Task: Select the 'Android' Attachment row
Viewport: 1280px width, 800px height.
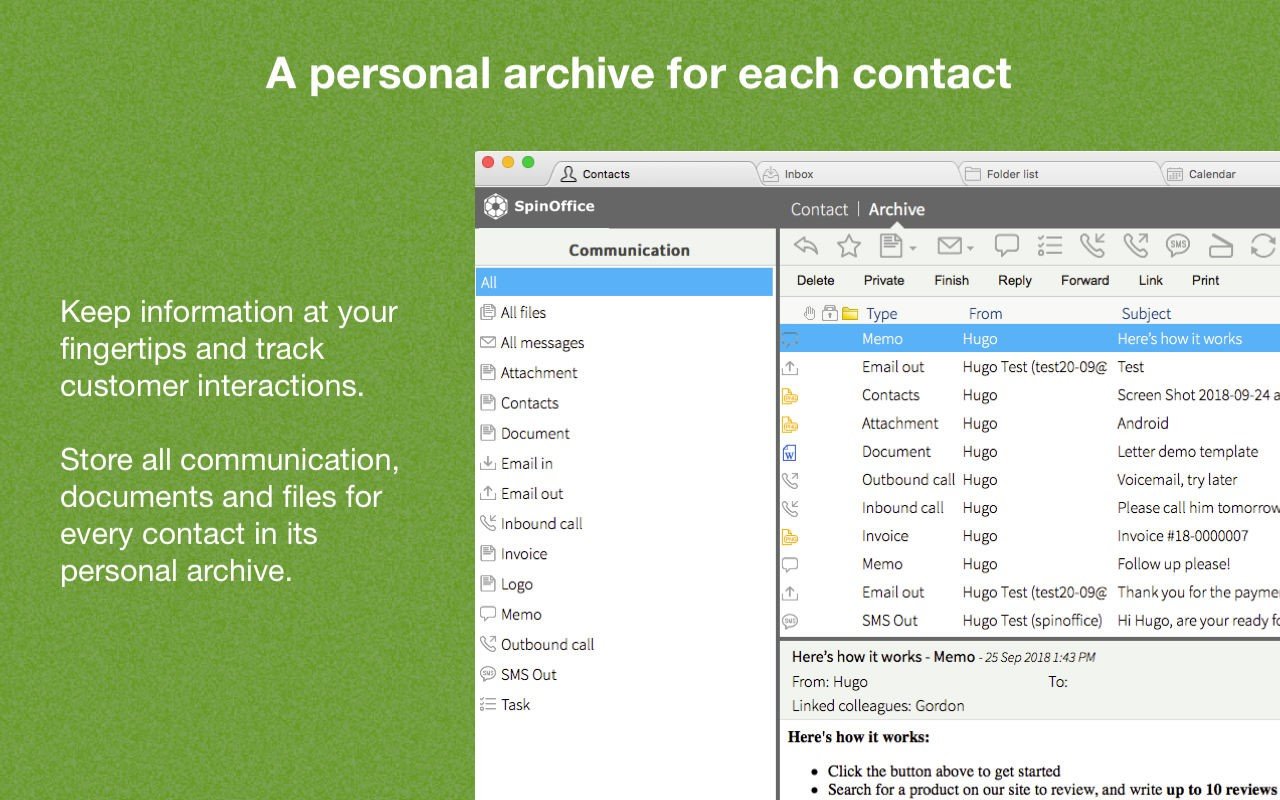Action: [1029, 423]
